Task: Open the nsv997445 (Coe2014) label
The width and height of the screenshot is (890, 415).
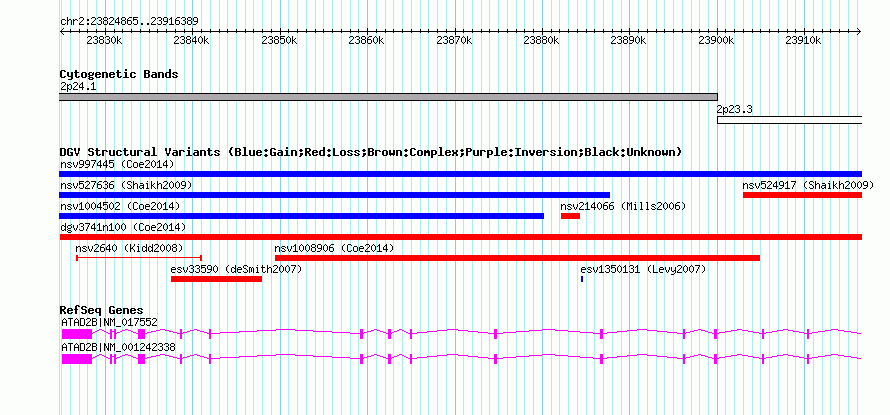Action: (x=117, y=164)
